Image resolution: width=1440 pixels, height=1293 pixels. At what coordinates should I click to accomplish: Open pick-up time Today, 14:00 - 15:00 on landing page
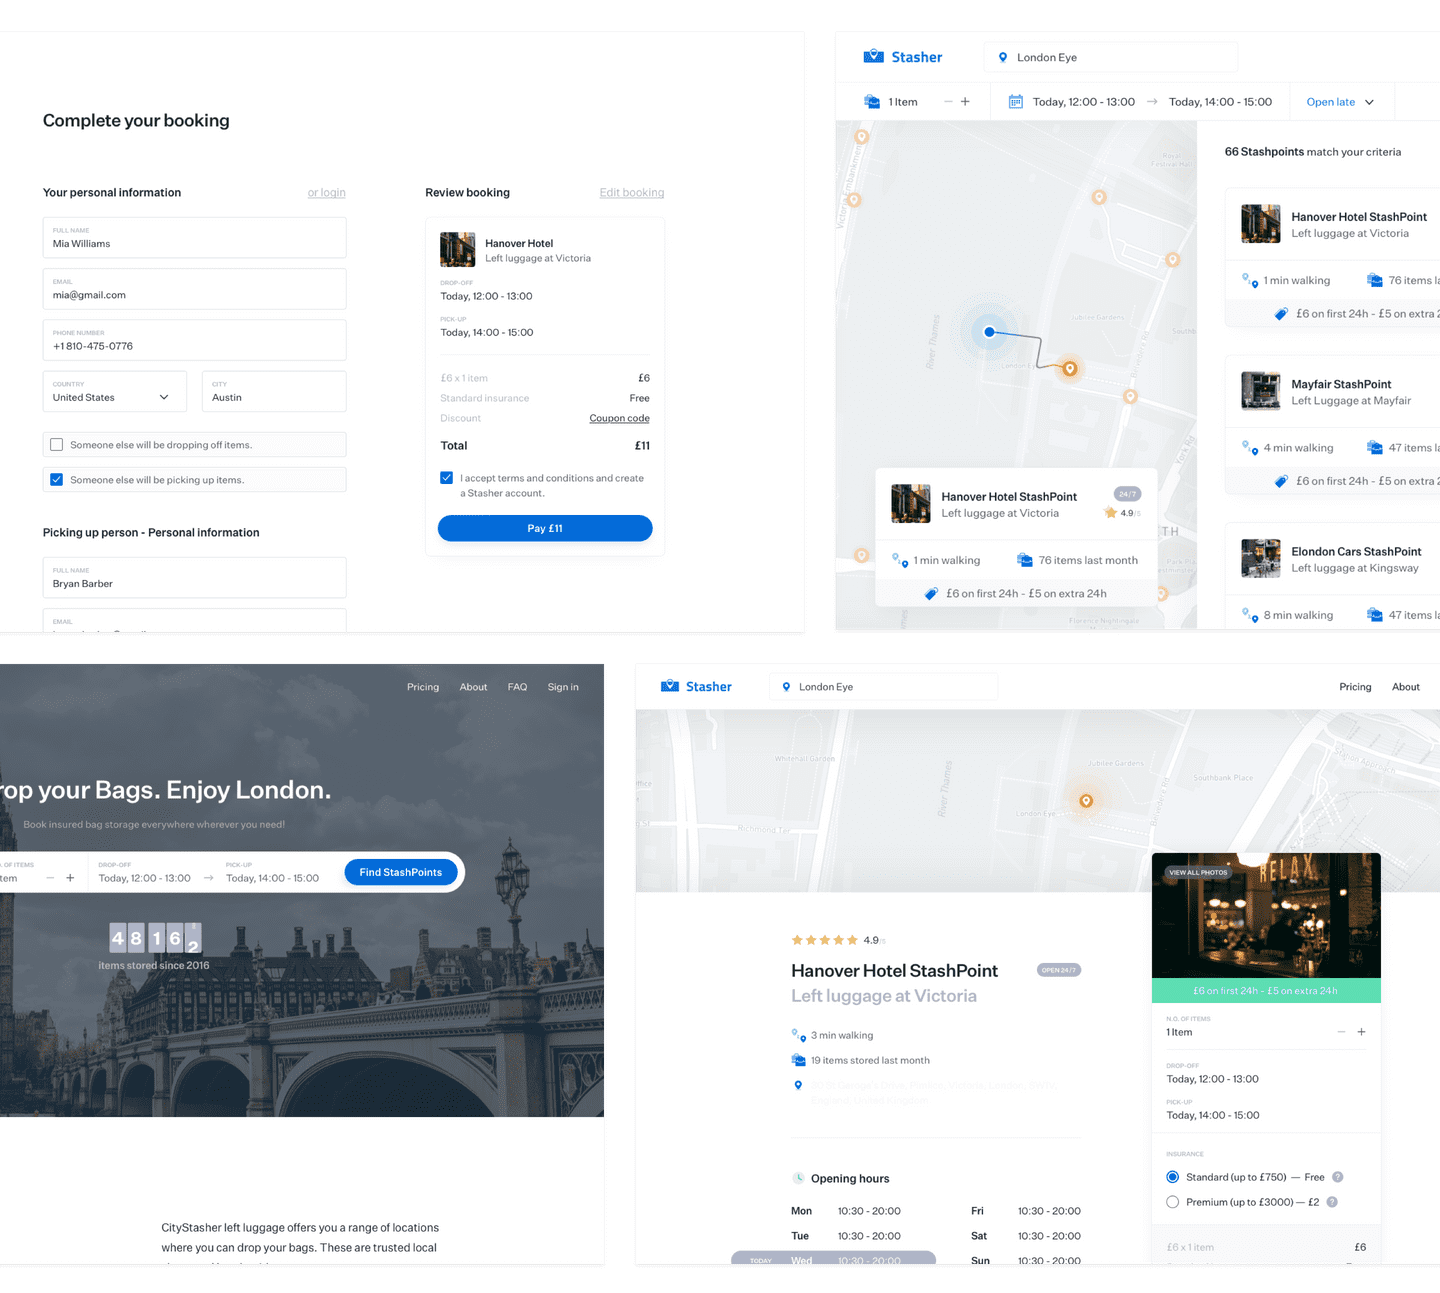(x=272, y=878)
